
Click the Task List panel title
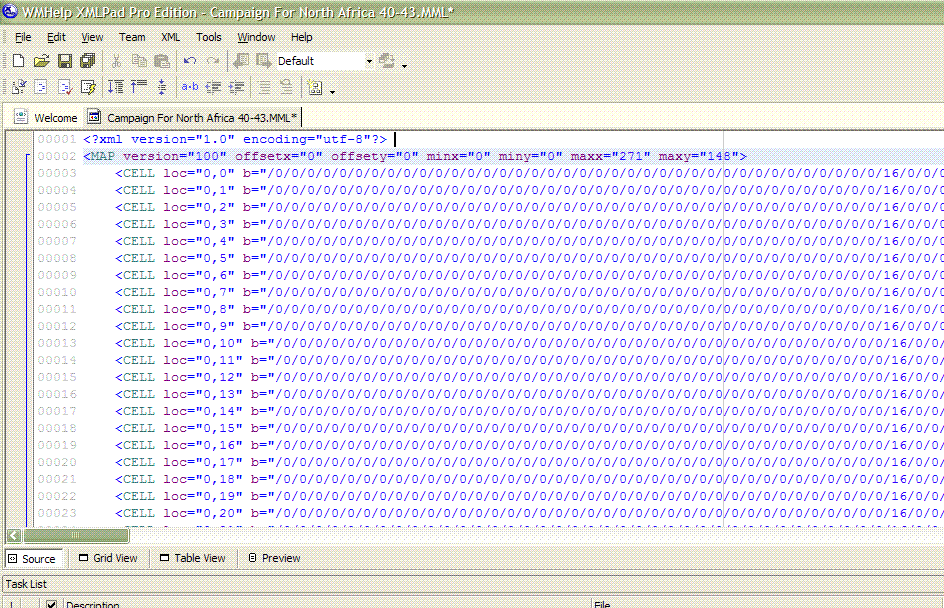pyautogui.click(x=26, y=584)
